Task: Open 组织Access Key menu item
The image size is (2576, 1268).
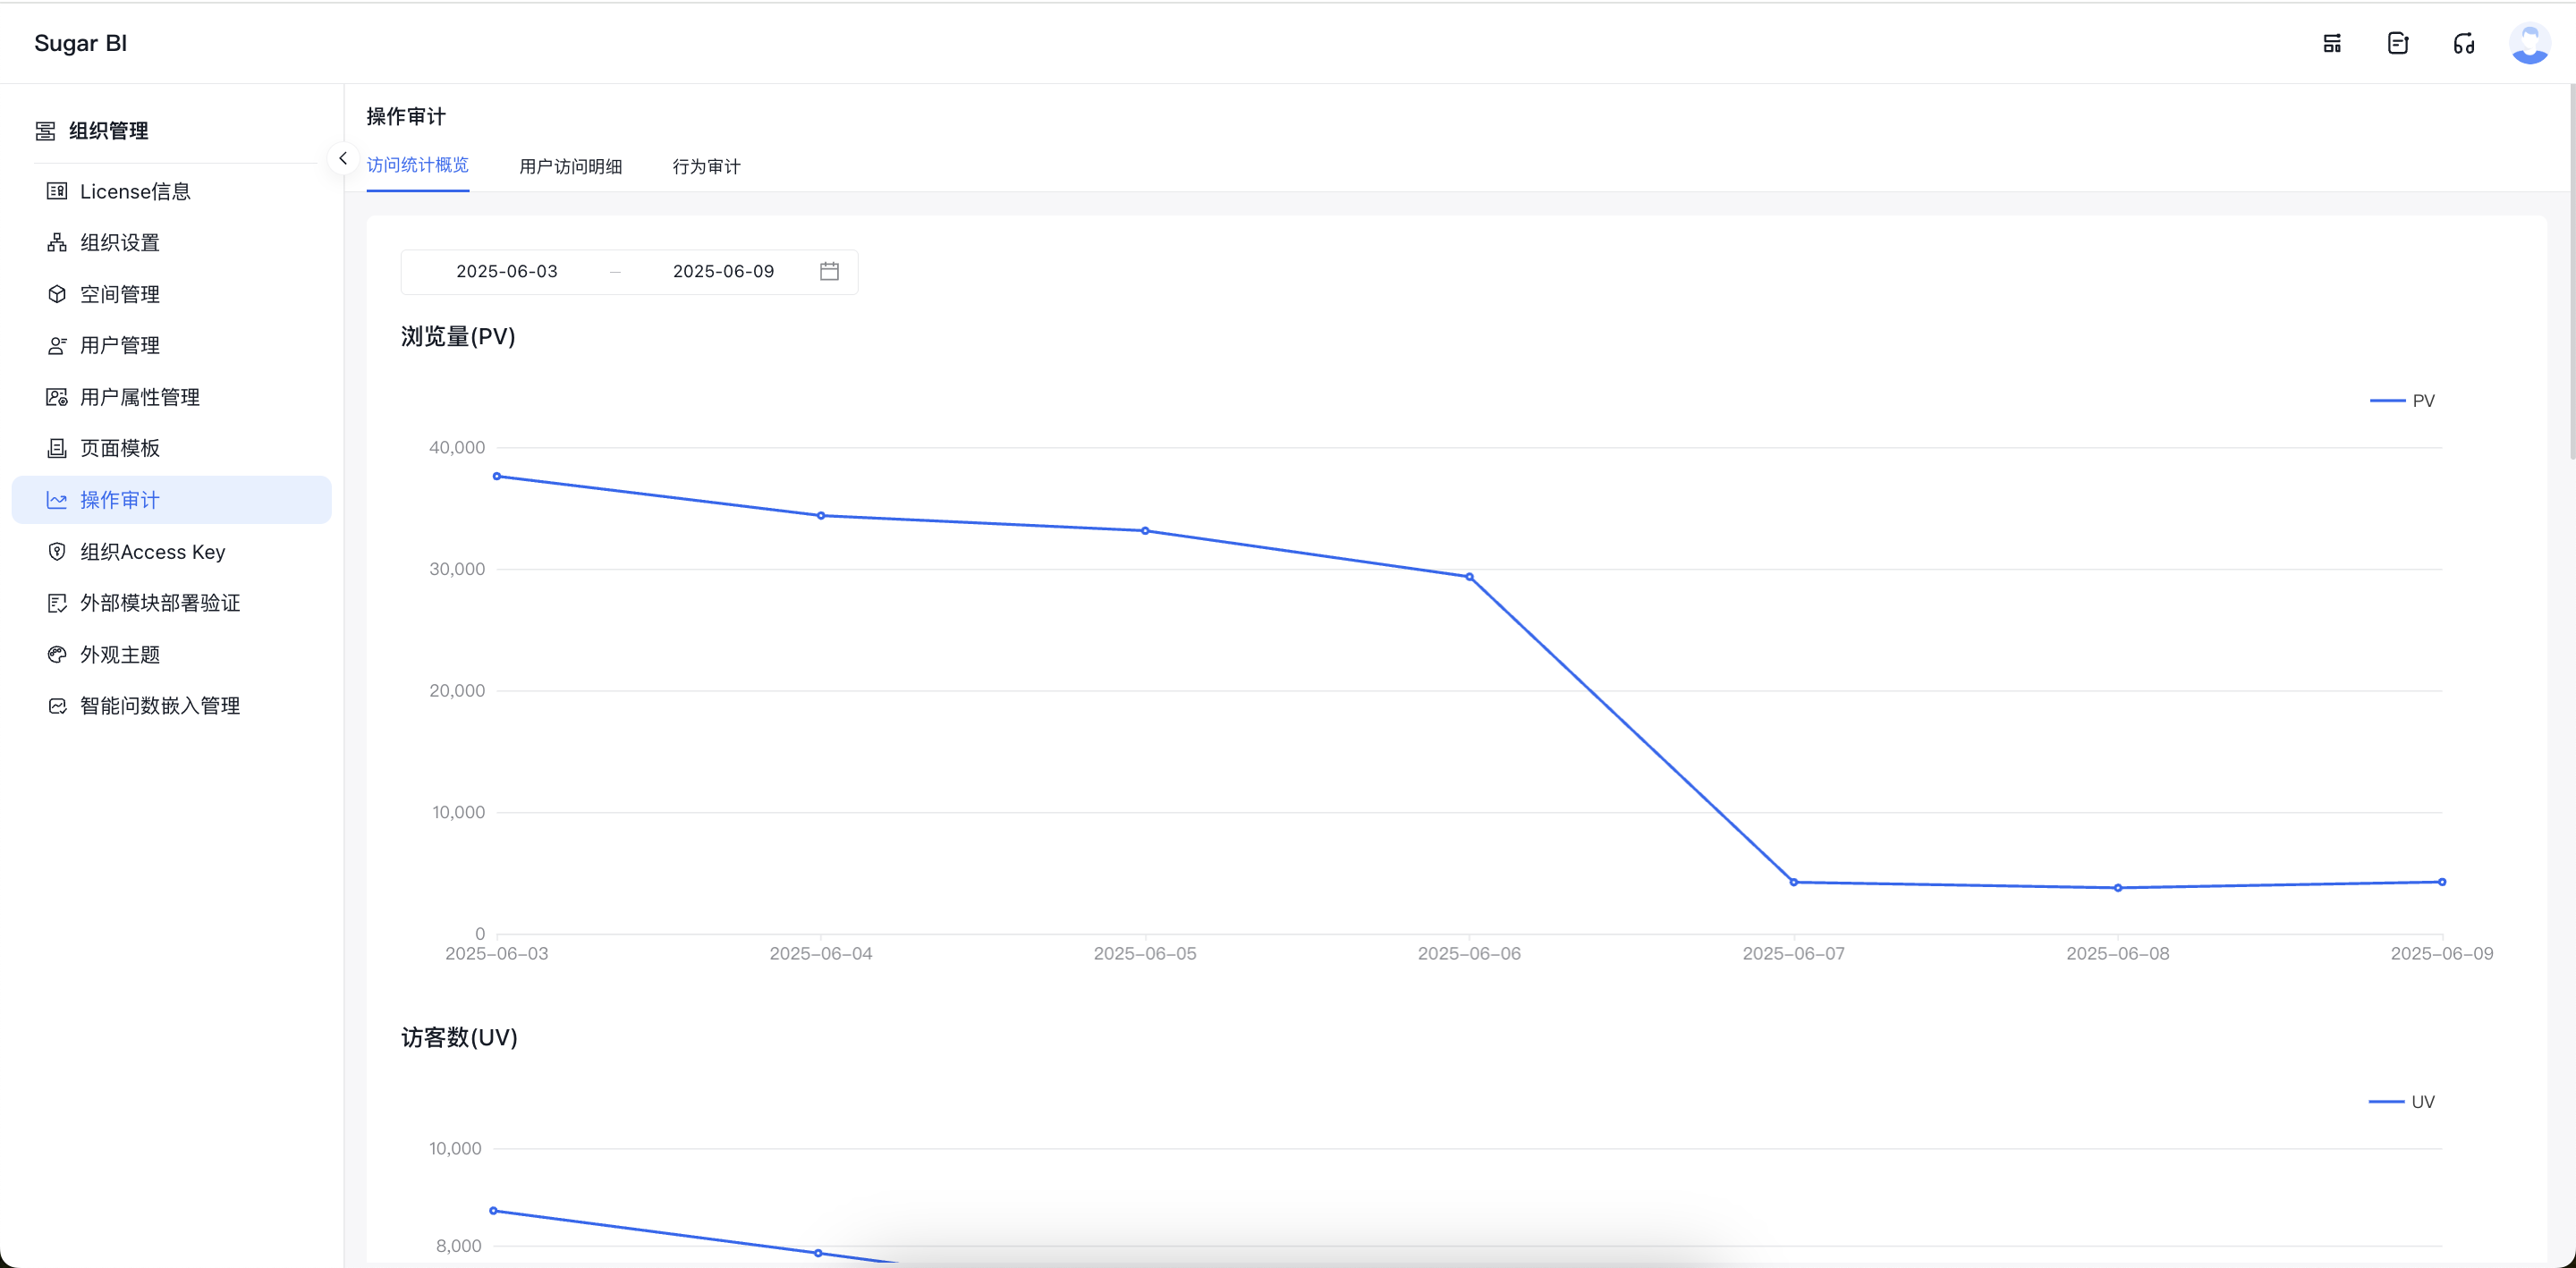Action: tap(171, 551)
